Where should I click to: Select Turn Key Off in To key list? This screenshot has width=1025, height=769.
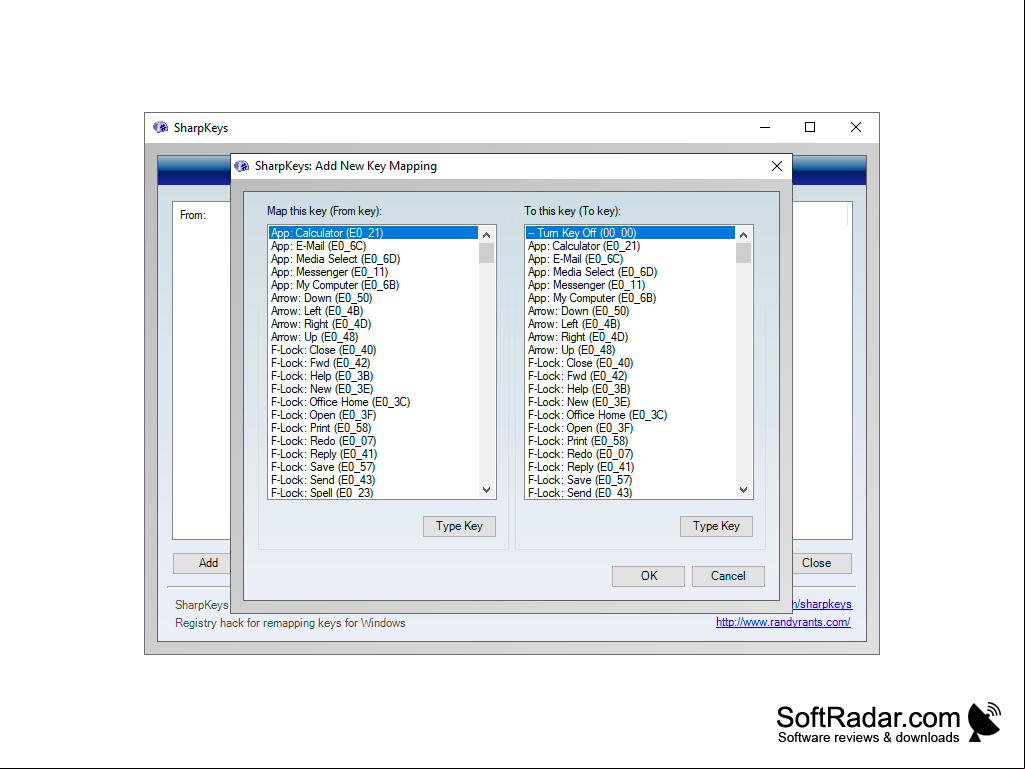pyautogui.click(x=630, y=233)
